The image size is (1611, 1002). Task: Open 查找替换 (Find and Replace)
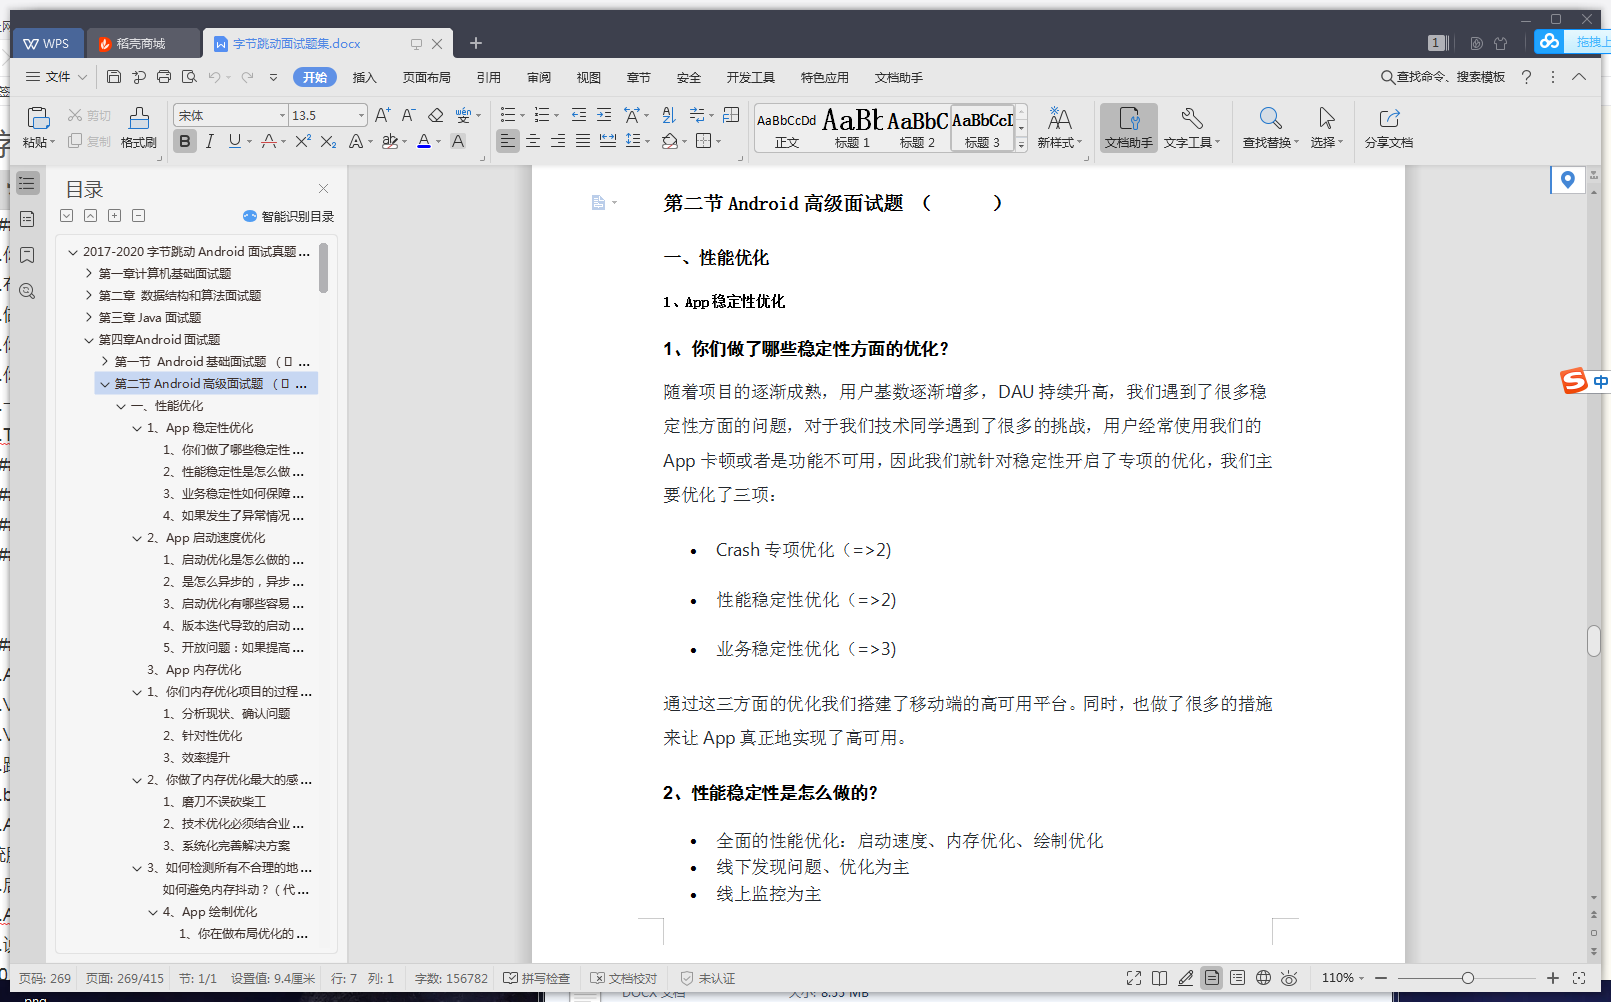coord(1271,127)
